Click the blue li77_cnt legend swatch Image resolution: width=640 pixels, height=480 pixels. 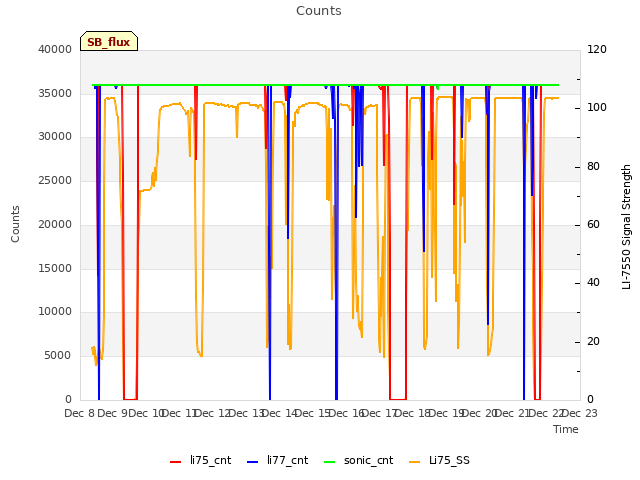pyautogui.click(x=253, y=462)
